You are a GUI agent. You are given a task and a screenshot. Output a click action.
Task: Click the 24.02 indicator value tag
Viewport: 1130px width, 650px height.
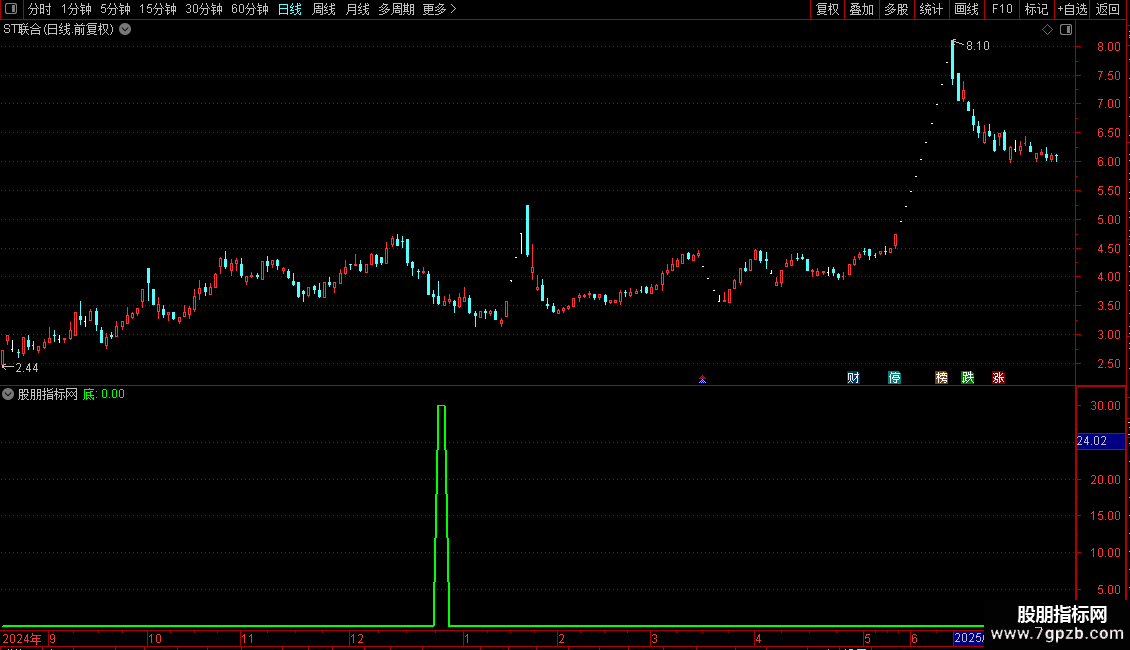pos(1100,441)
